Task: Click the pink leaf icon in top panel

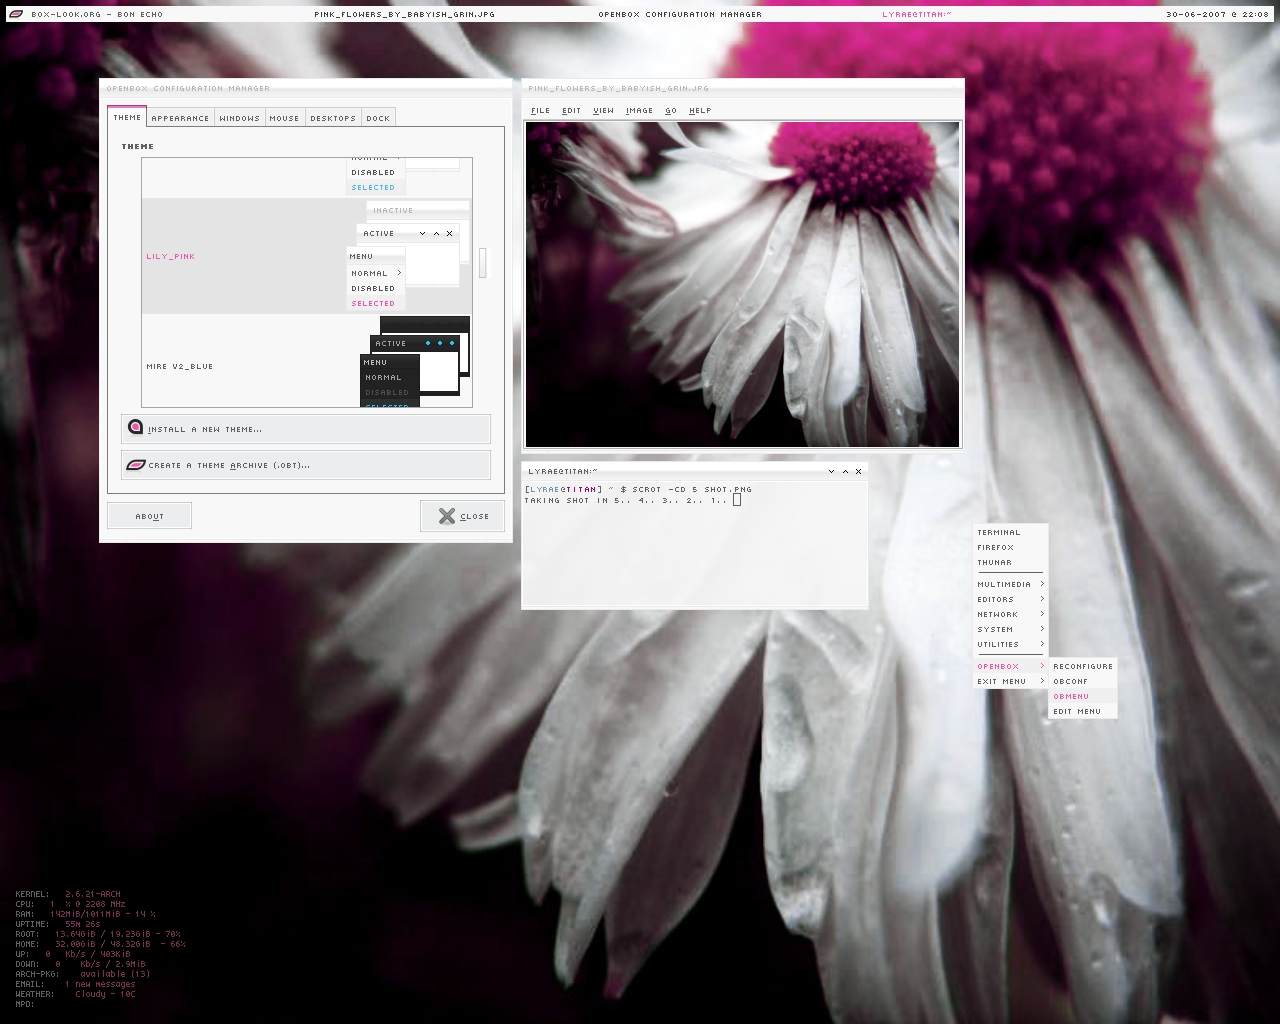Action: pyautogui.click(x=16, y=14)
